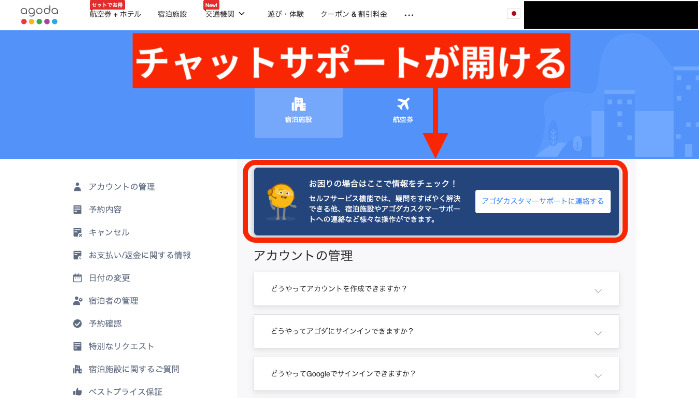
Task: Click the orange mascot character image
Action: tap(281, 202)
